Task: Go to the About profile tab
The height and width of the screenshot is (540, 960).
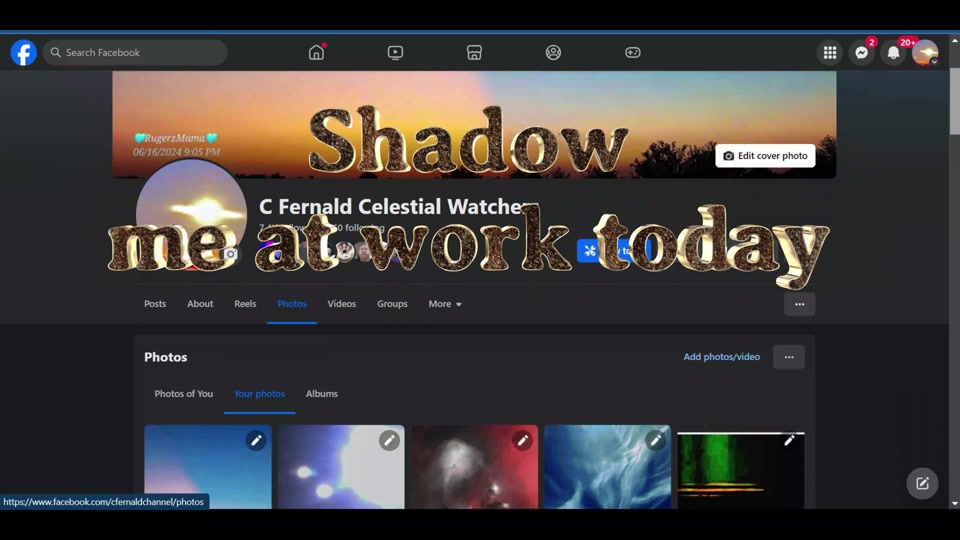Action: [200, 304]
